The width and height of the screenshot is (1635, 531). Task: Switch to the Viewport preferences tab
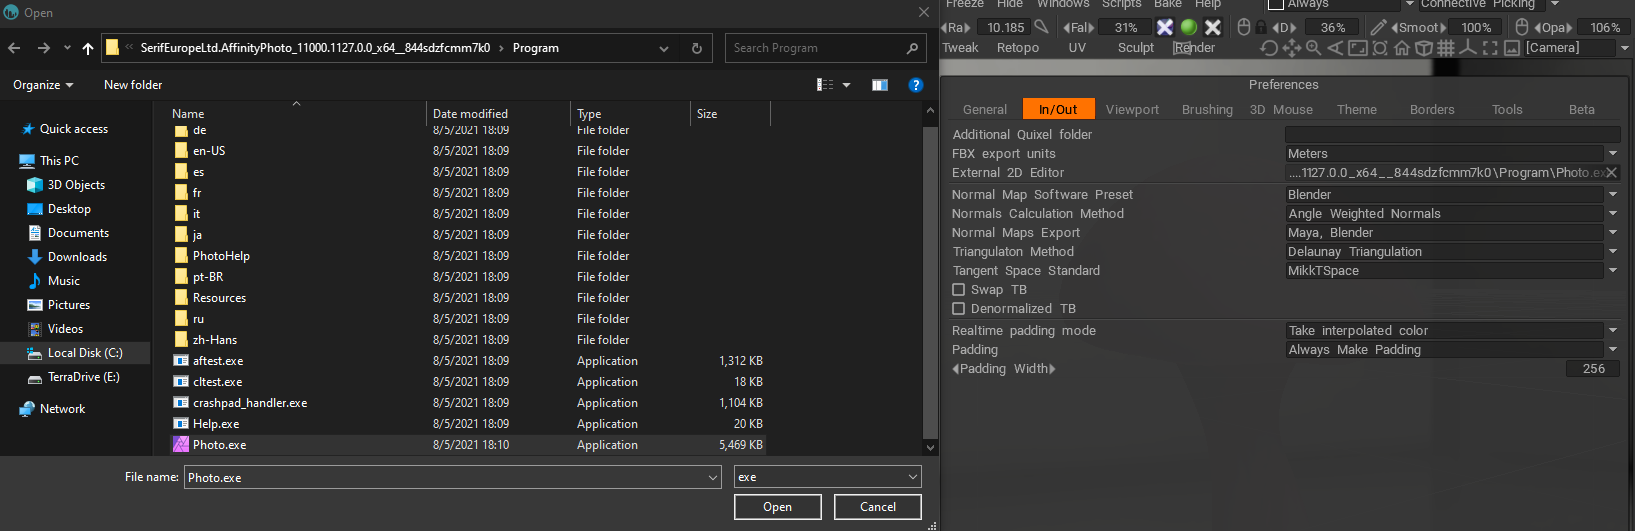1132,110
